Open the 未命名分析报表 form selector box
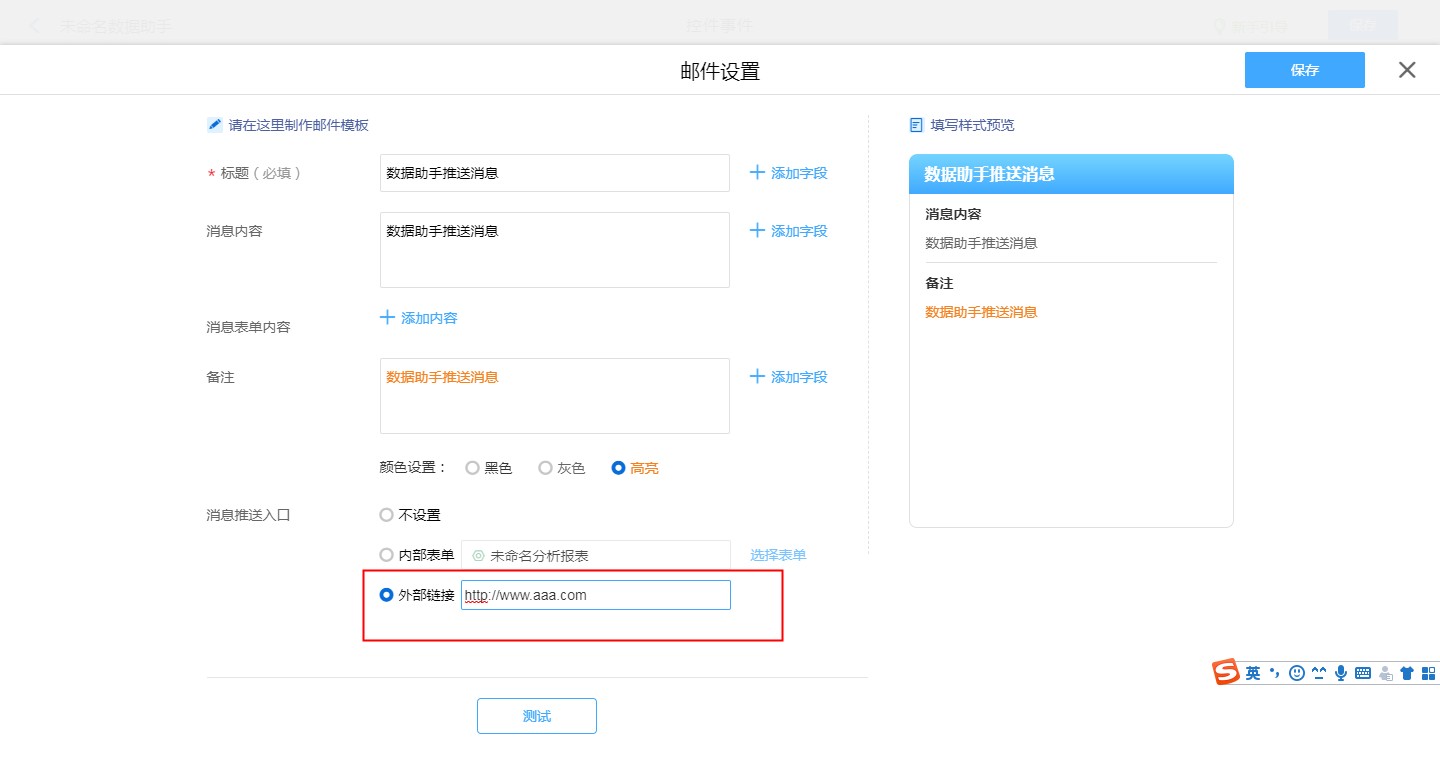This screenshot has width=1440, height=757. [x=596, y=555]
